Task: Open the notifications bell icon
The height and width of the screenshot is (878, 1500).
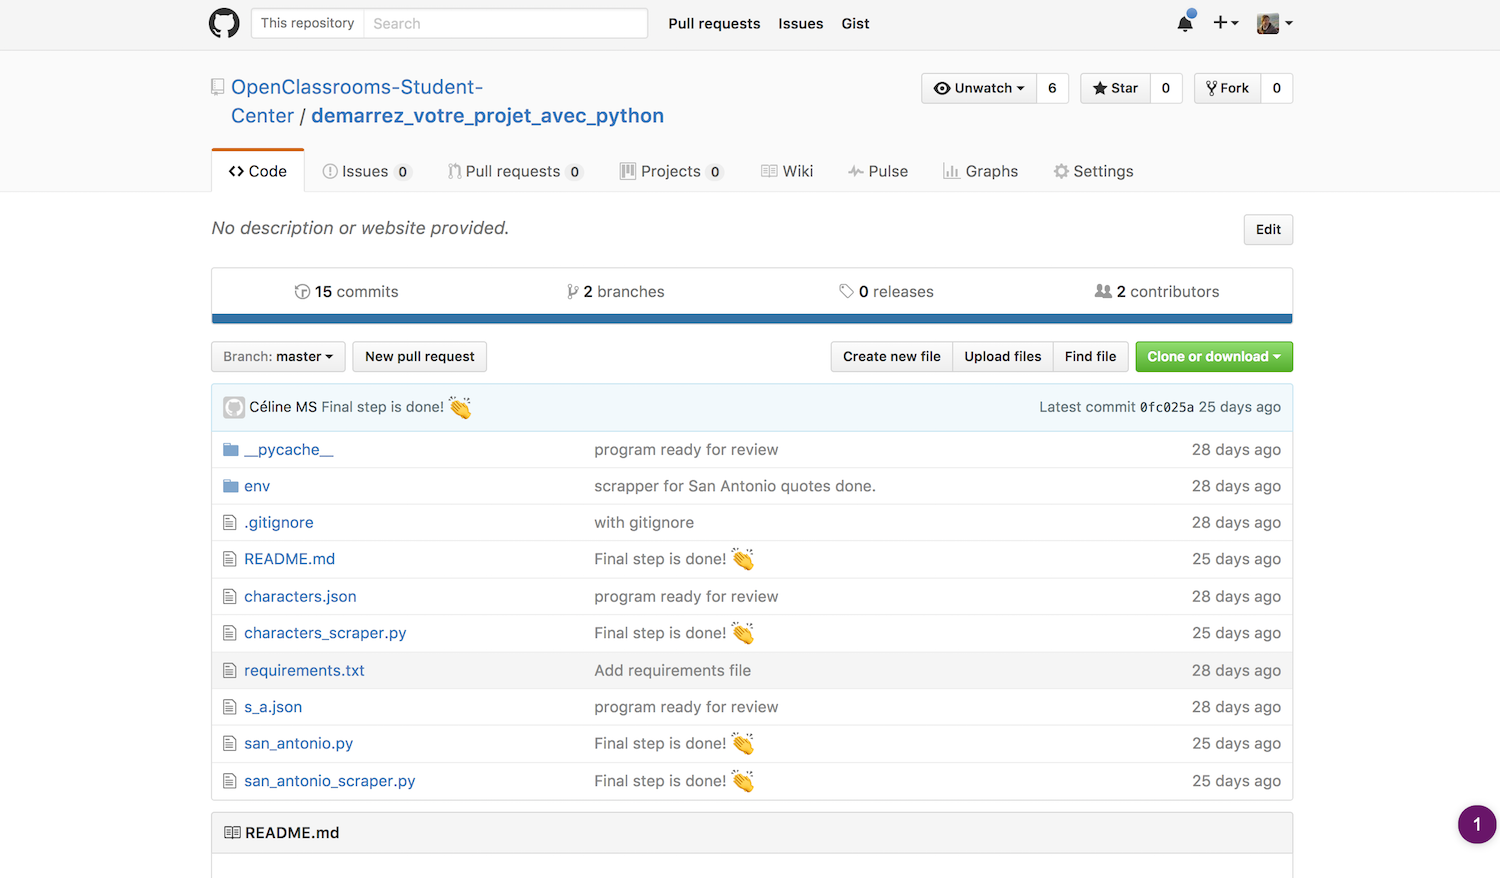Action: click(1185, 22)
